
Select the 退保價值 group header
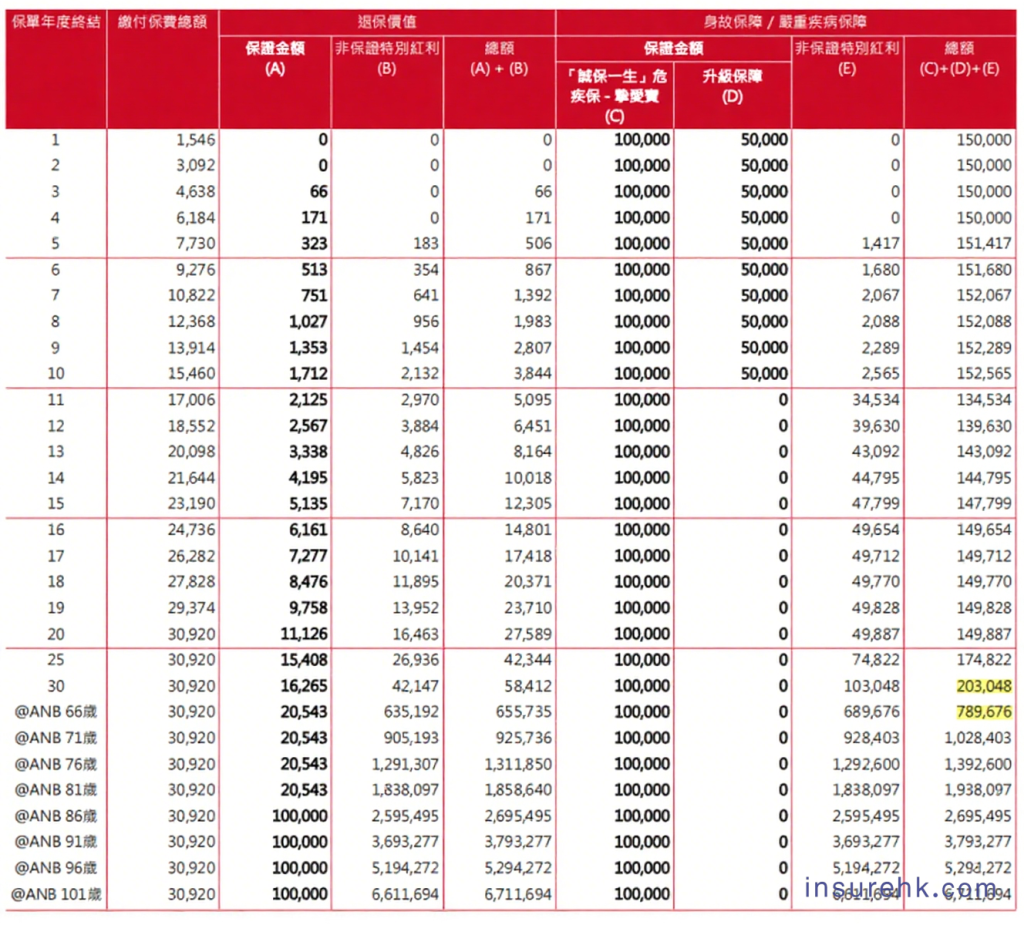click(x=387, y=22)
